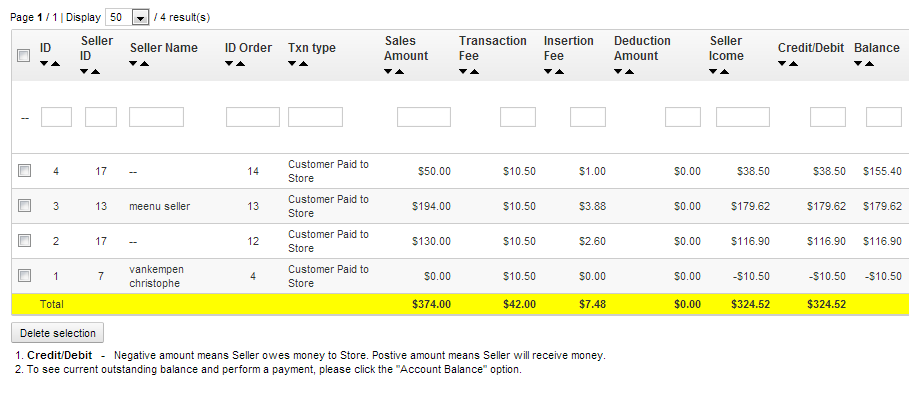Focus the Balance filter field
The height and width of the screenshot is (395, 909).
884,117
